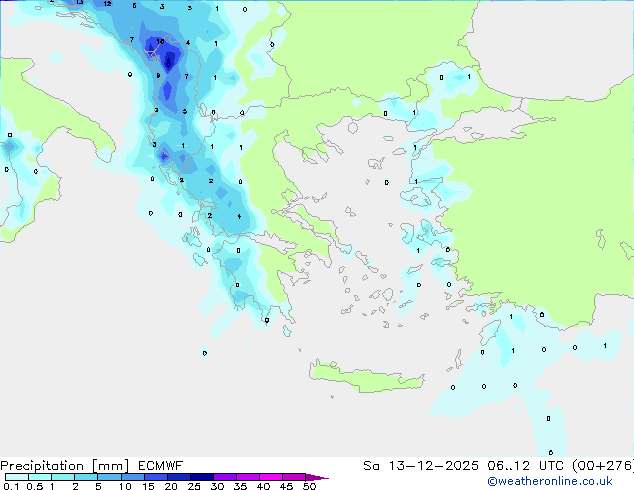The width and height of the screenshot is (634, 490).
Task: Click the '45' legend scale label
Action: pos(286,486)
